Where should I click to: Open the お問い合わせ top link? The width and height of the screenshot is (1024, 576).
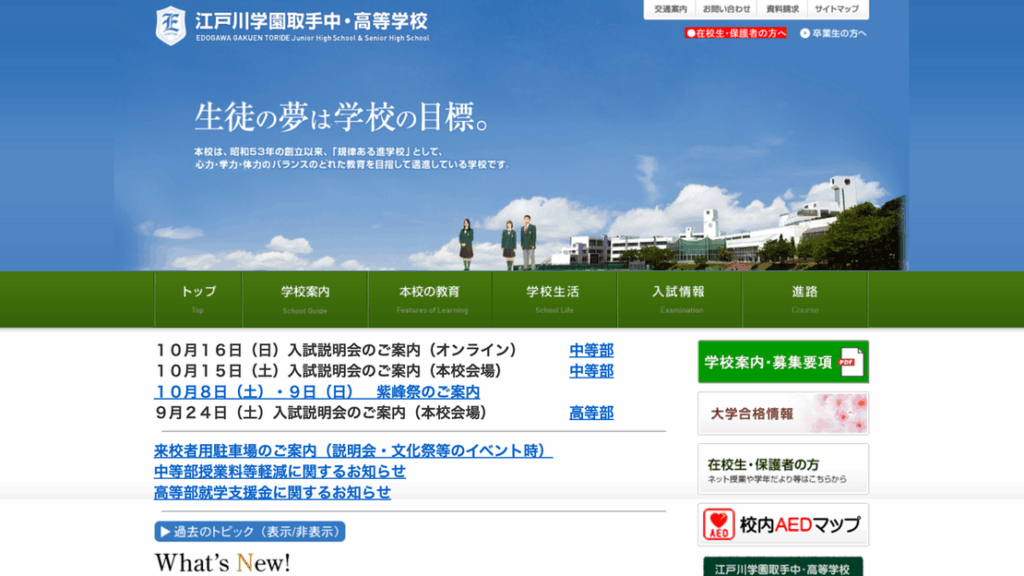pyautogui.click(x=727, y=9)
